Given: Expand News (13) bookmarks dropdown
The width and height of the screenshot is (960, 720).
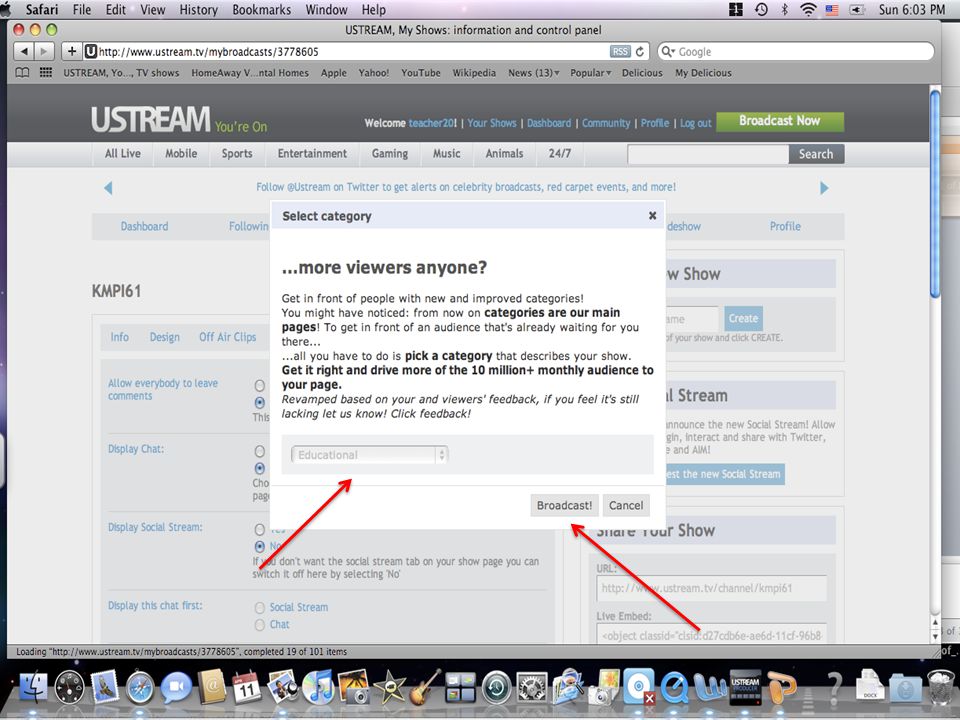Looking at the screenshot, I should pos(533,73).
